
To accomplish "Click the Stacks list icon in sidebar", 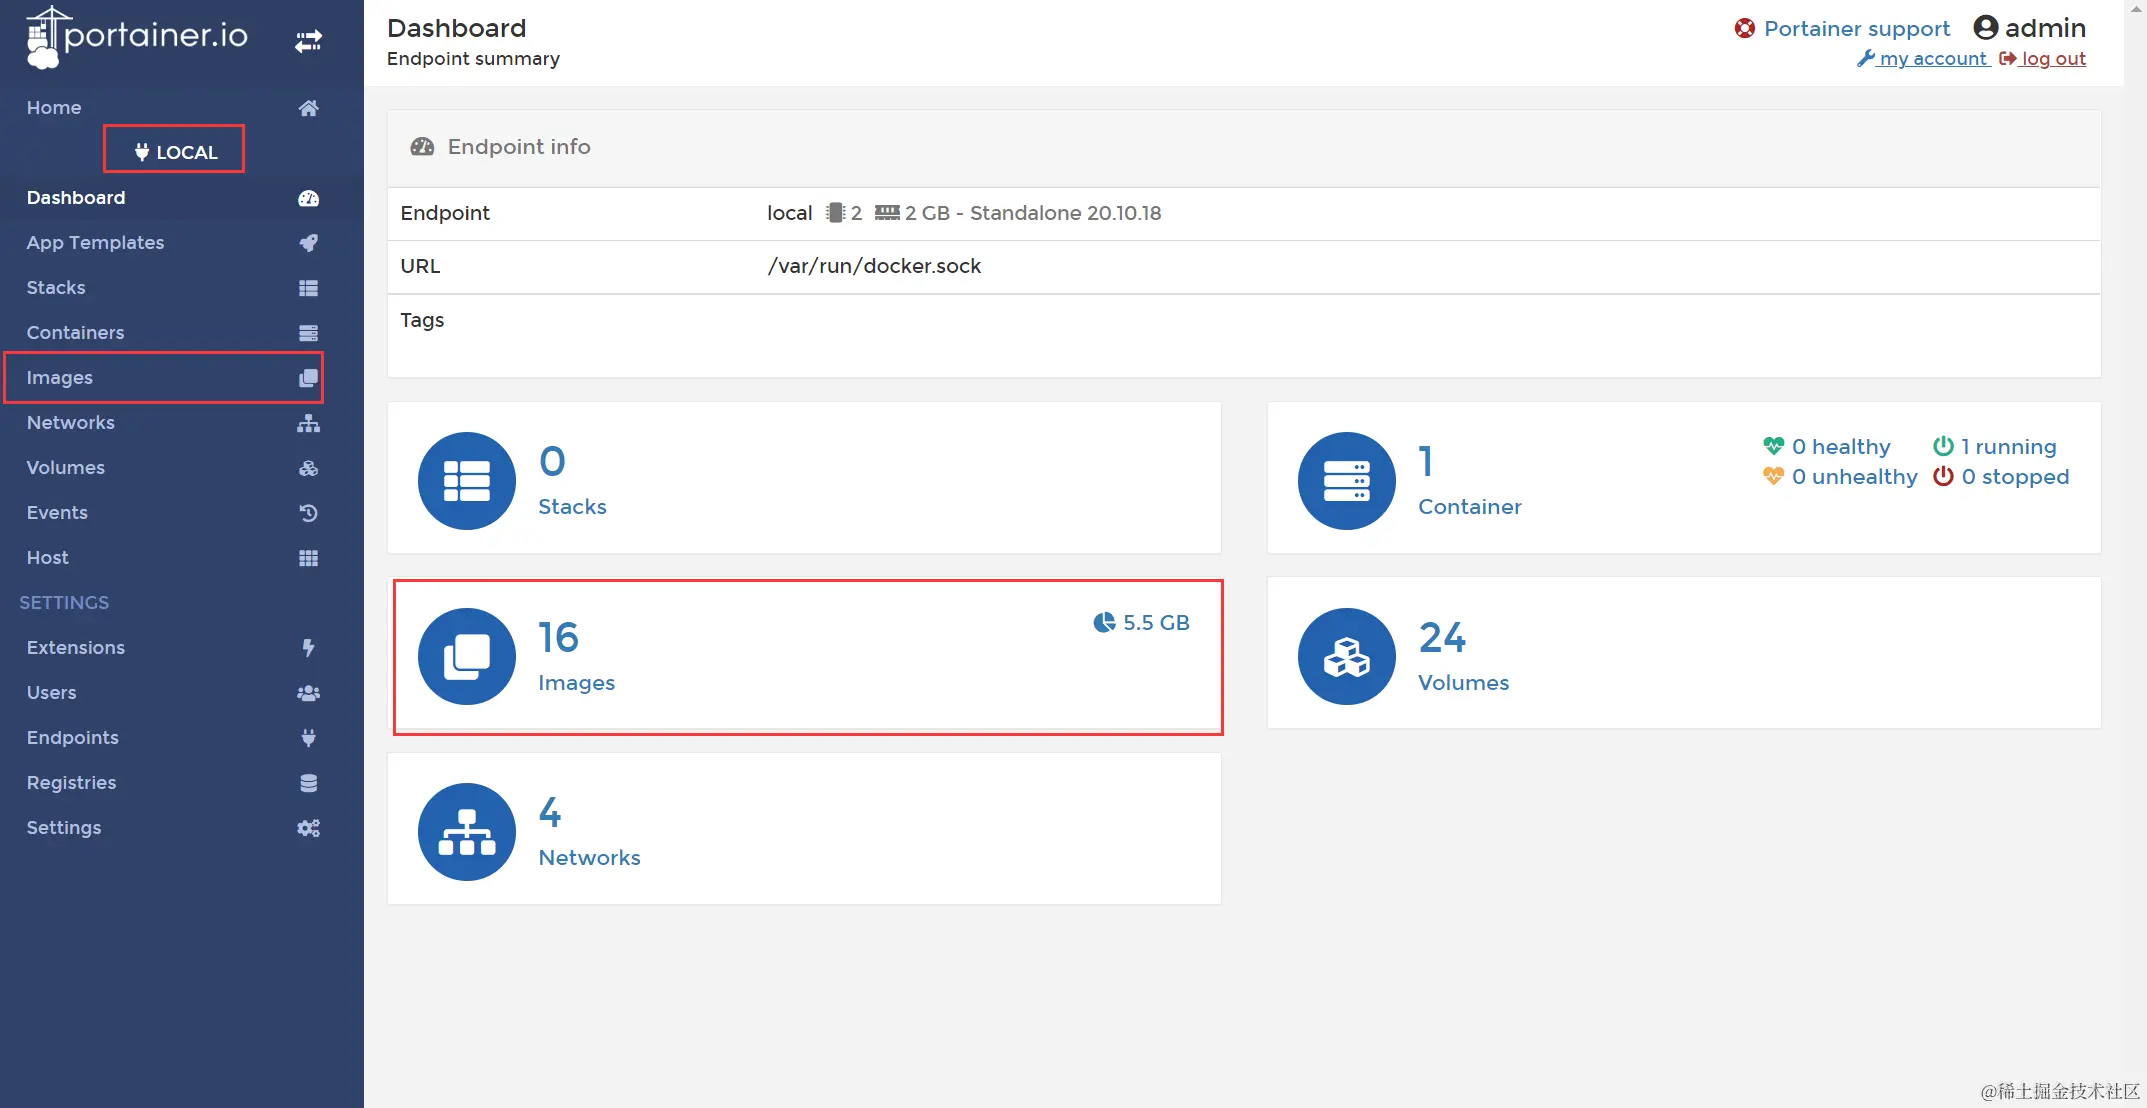I will click(x=308, y=288).
